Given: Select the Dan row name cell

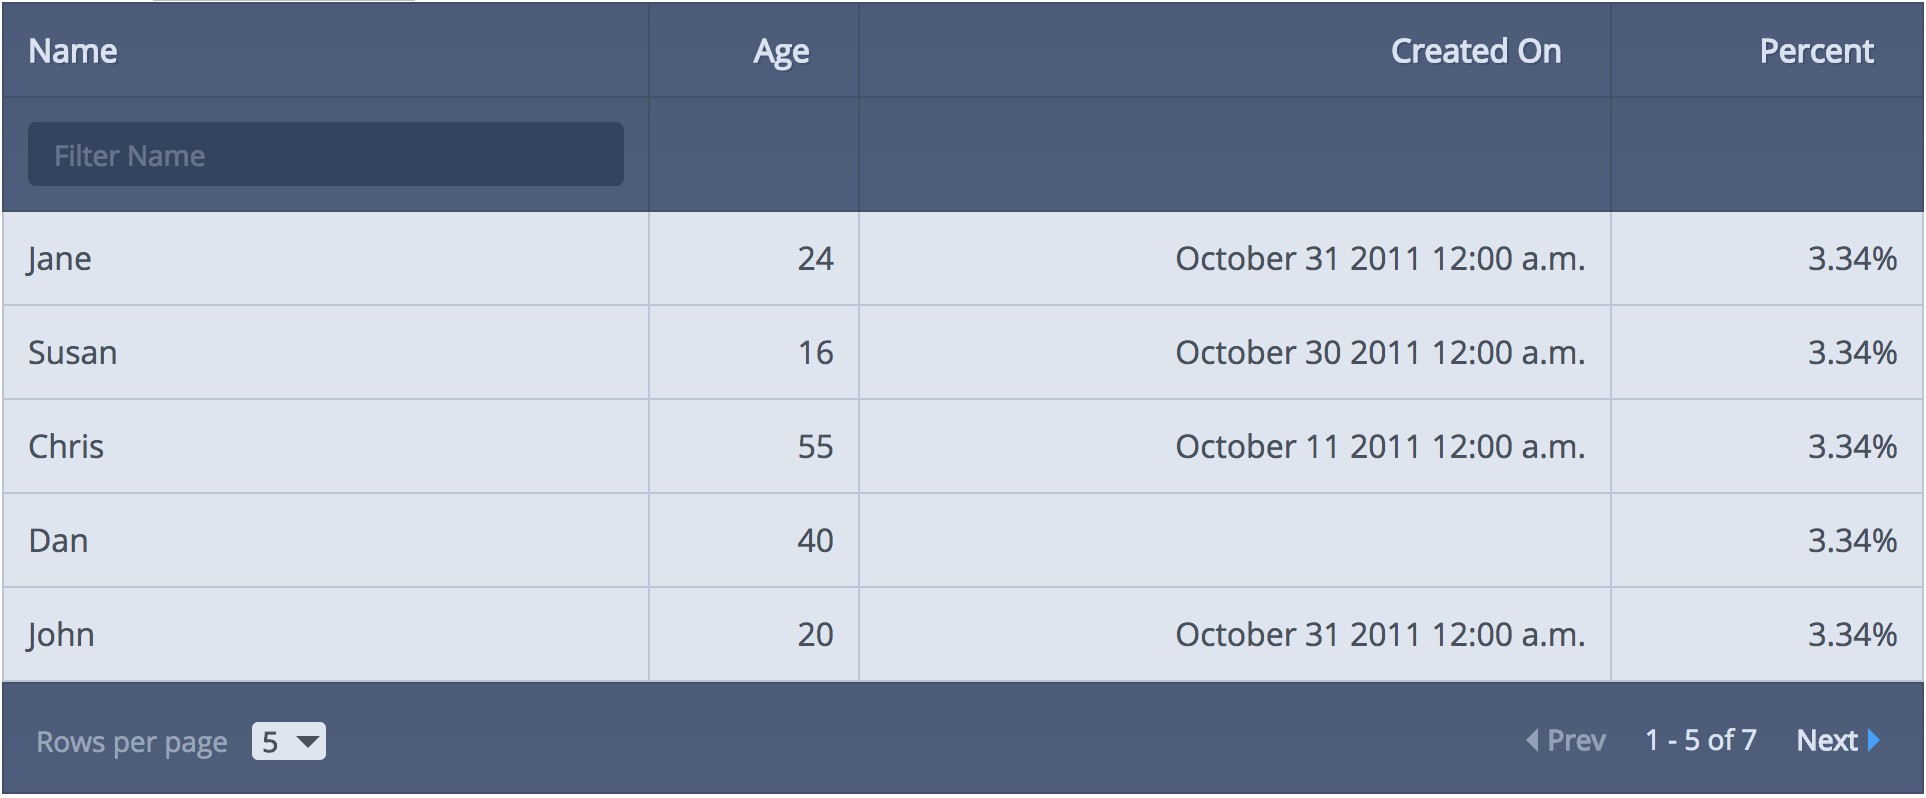Looking at the screenshot, I should (x=326, y=541).
